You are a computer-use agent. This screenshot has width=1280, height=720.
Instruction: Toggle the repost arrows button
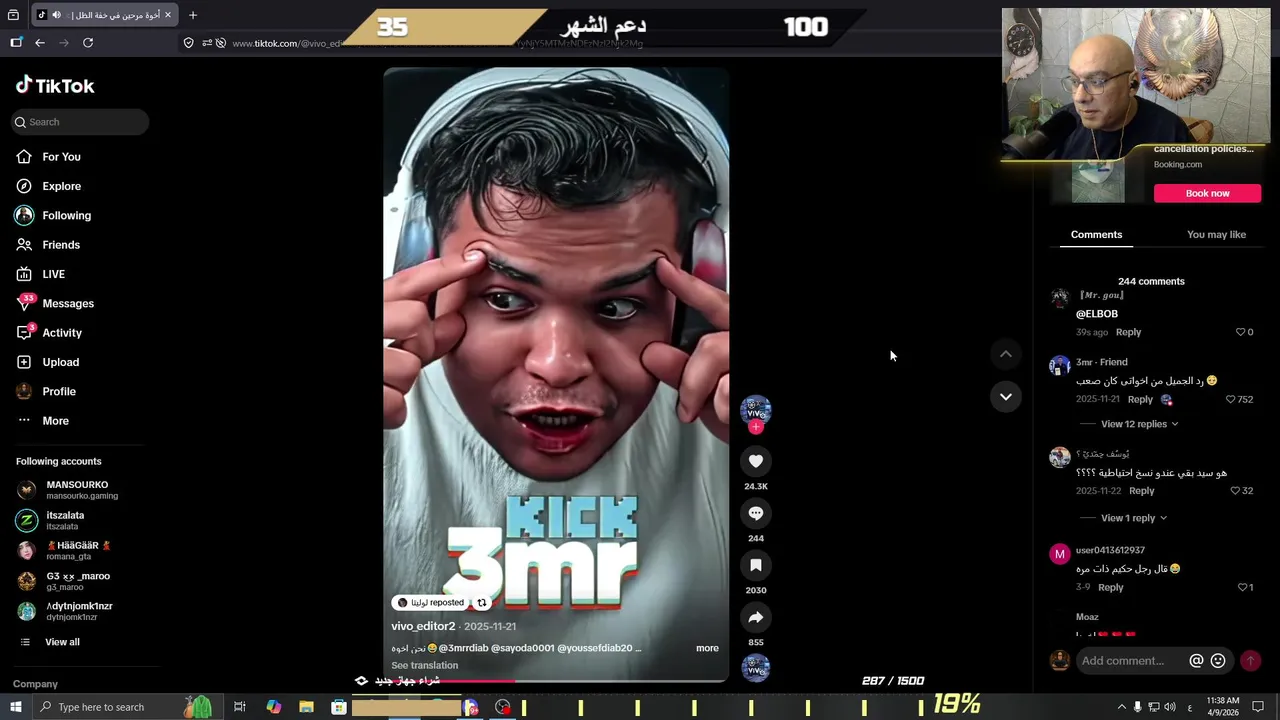click(482, 603)
